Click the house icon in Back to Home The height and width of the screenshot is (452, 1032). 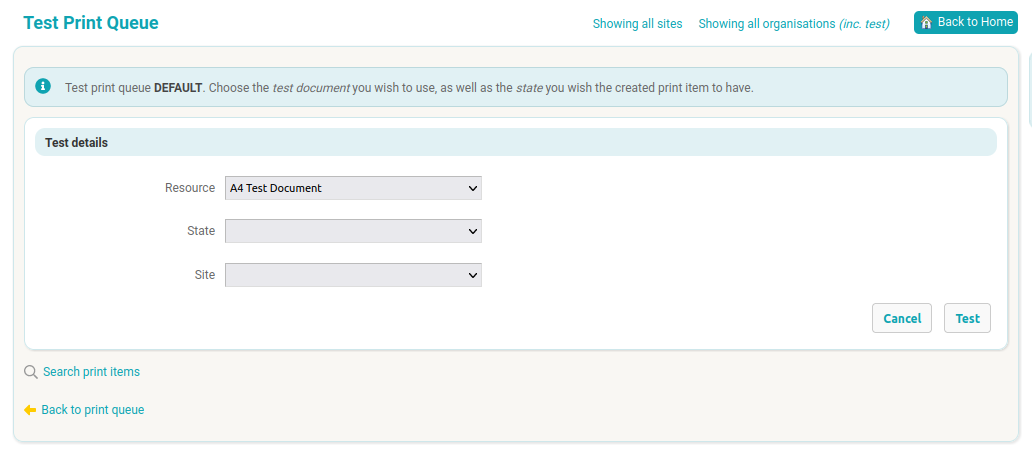[x=926, y=22]
